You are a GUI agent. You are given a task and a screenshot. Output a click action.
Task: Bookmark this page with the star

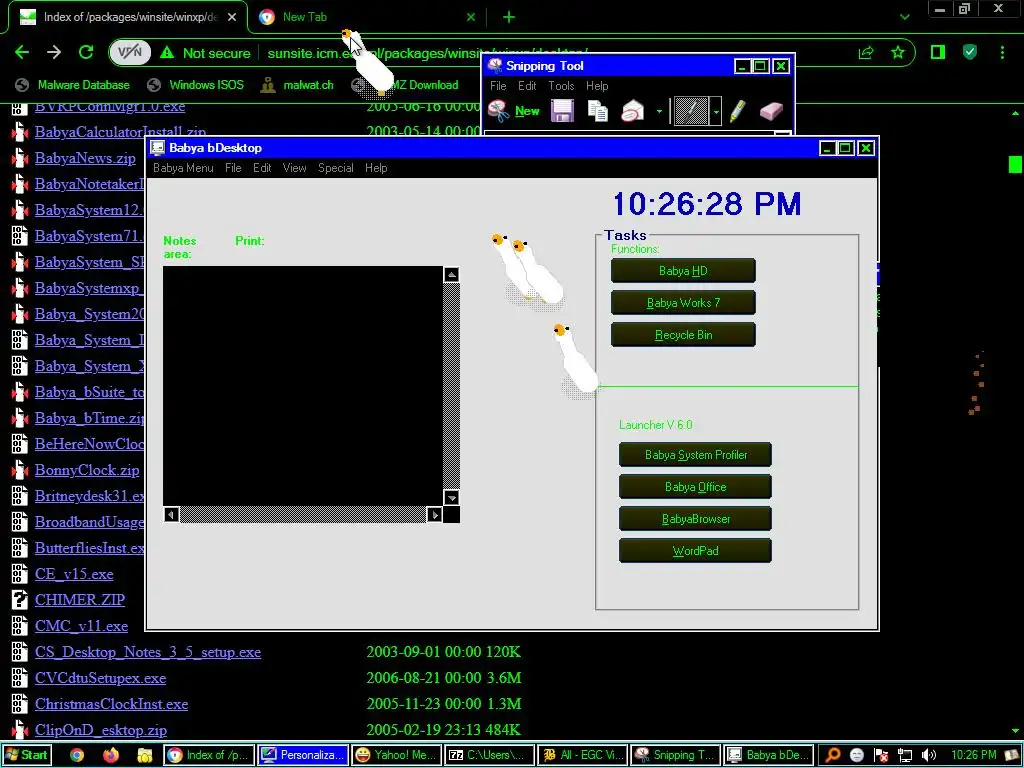tap(898, 52)
